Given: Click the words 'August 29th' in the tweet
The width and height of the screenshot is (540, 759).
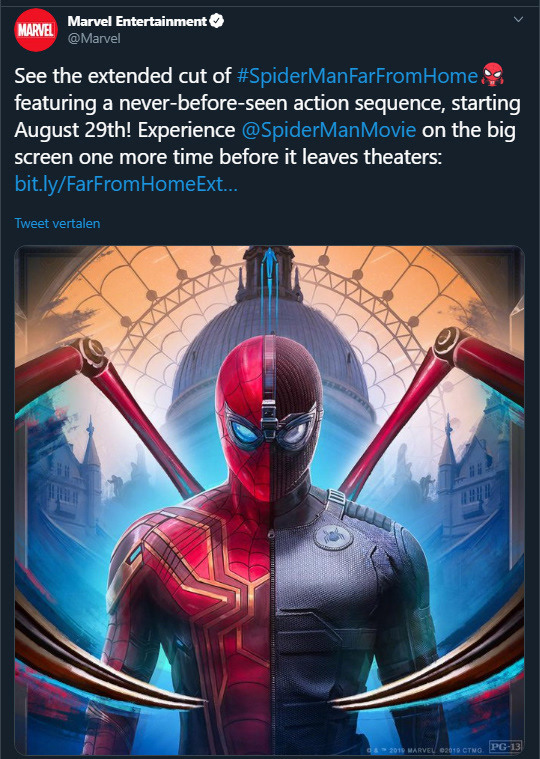Looking at the screenshot, I should [73, 130].
